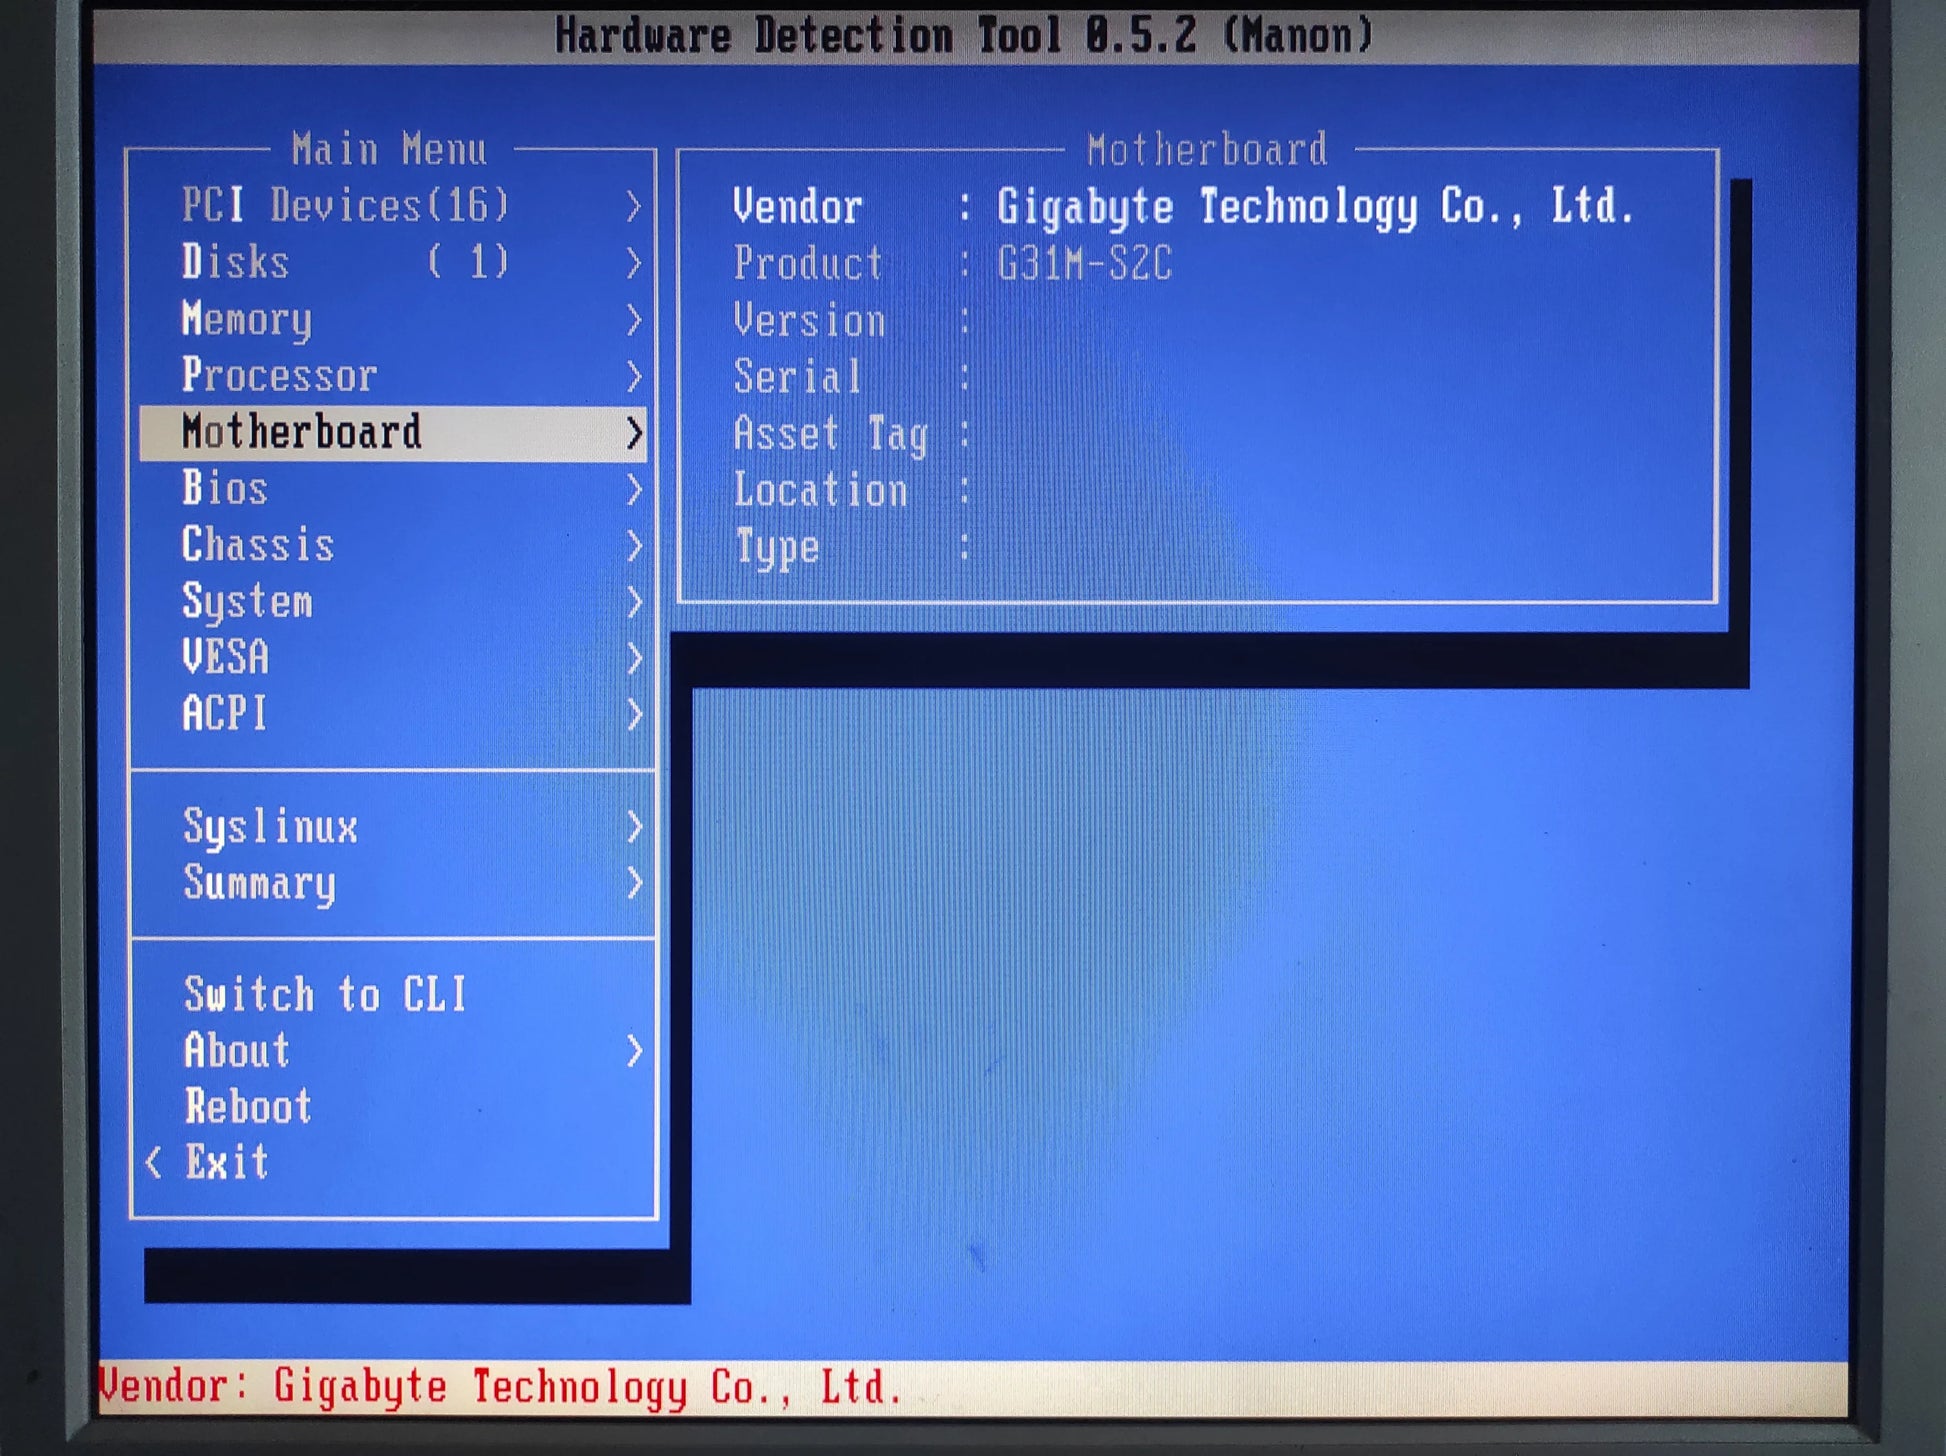Expand the Bios submenu chevron
Image resolution: width=1946 pixels, height=1456 pixels.
[x=633, y=489]
